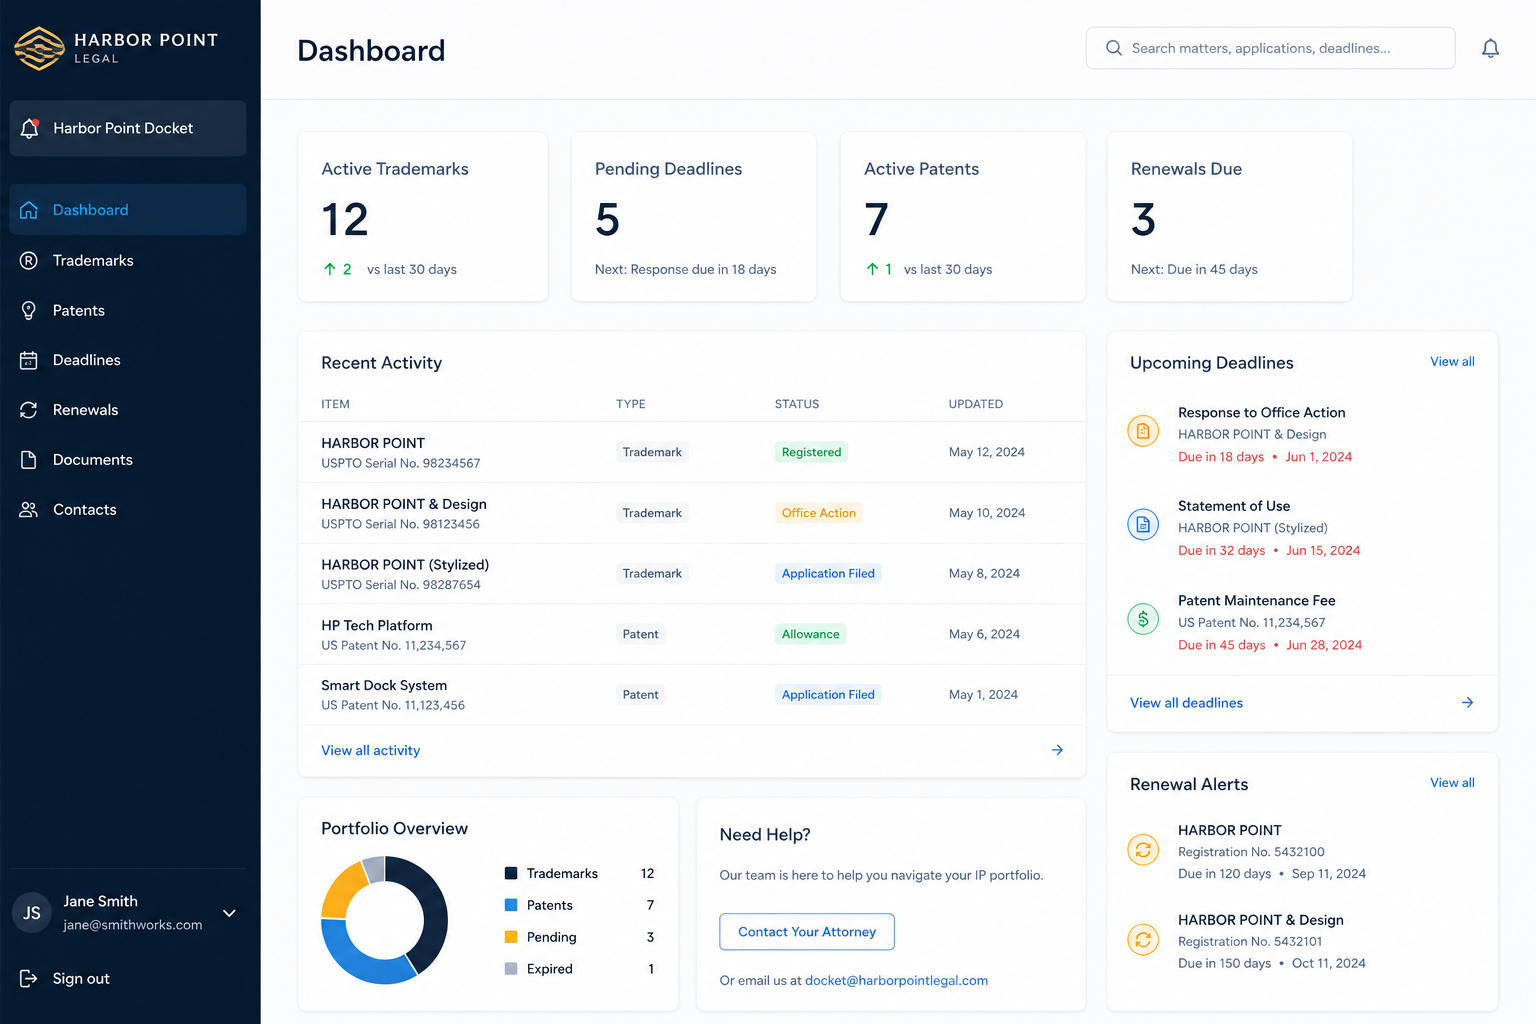Click the Portfolio Overview donut chart
The image size is (1536, 1024).
click(385, 920)
